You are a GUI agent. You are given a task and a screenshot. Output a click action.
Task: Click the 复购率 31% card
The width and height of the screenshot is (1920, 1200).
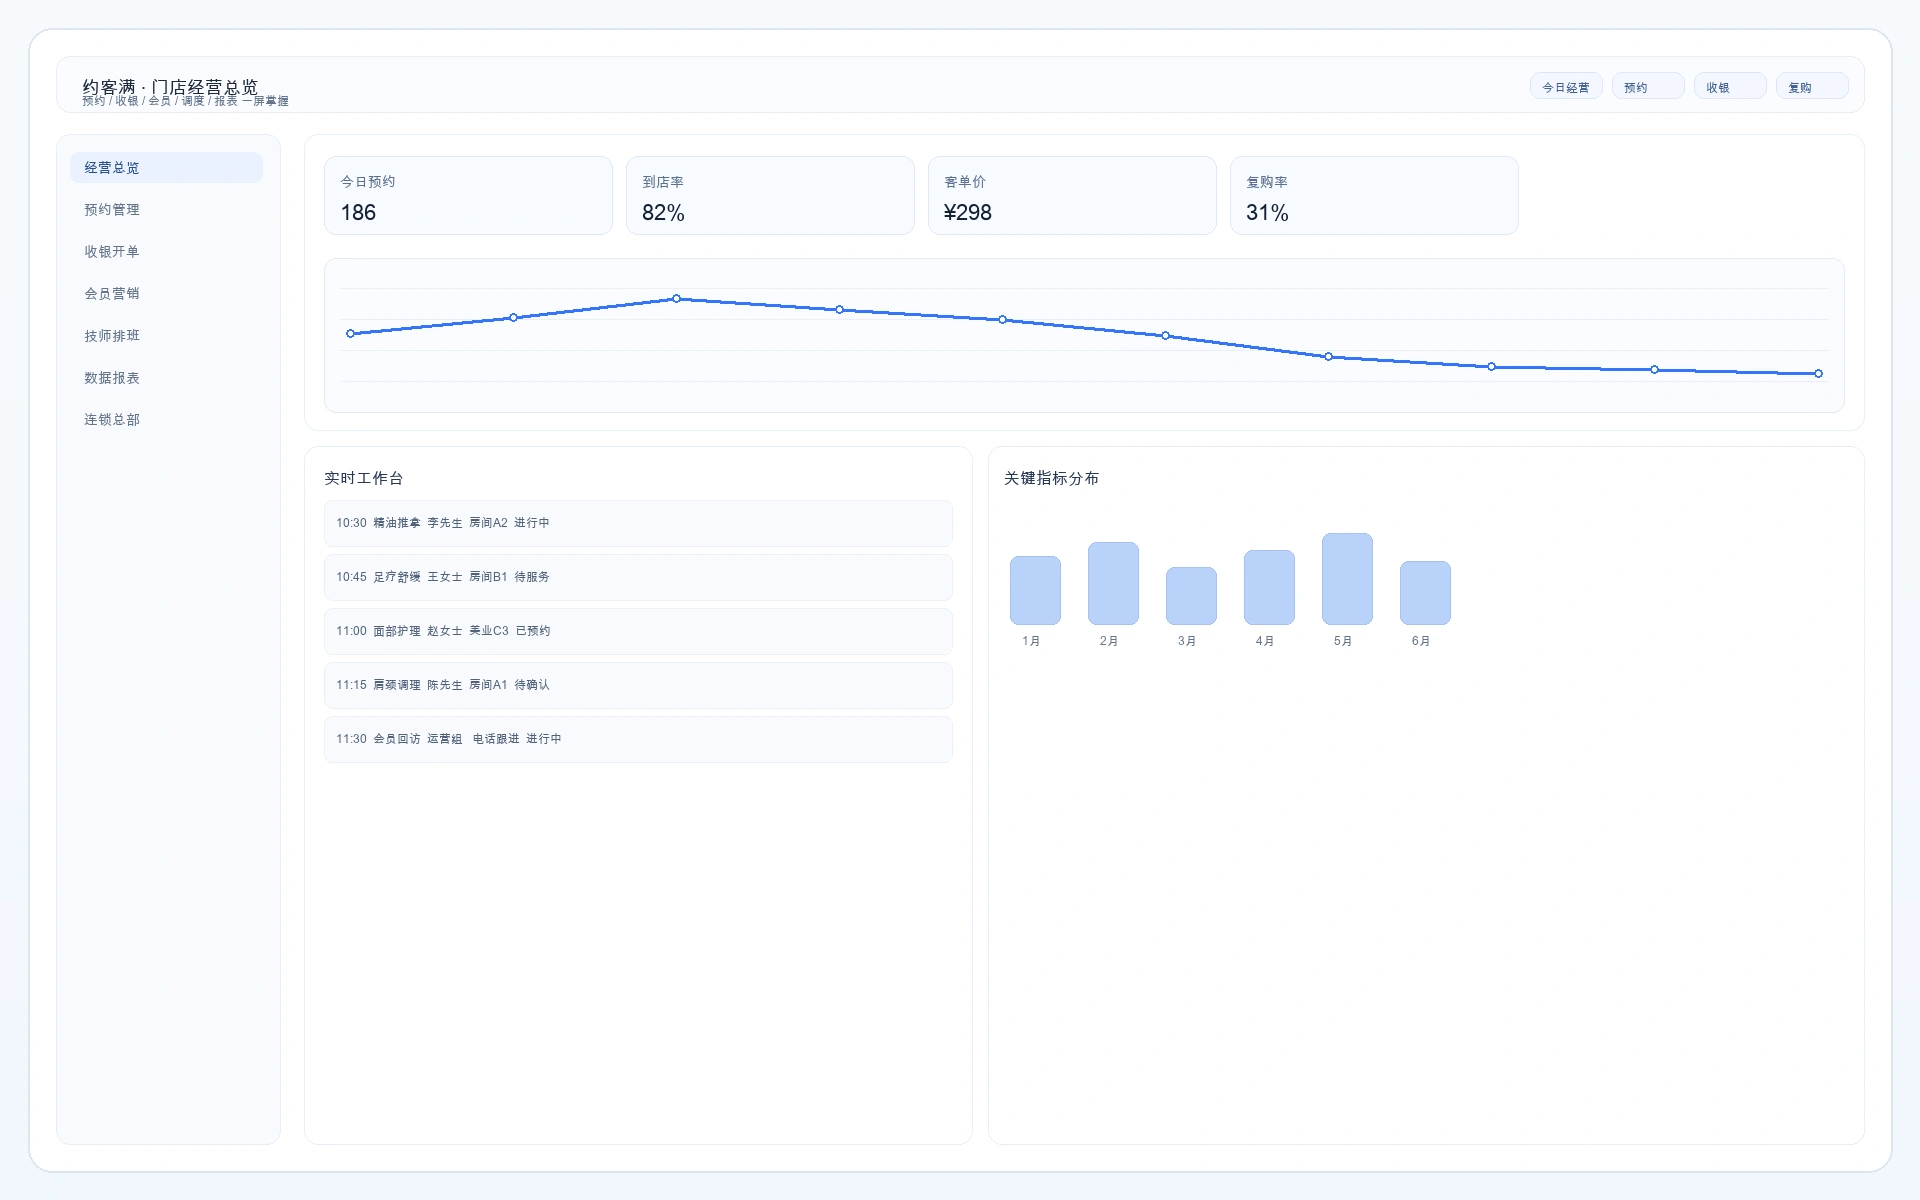[x=1373, y=196]
